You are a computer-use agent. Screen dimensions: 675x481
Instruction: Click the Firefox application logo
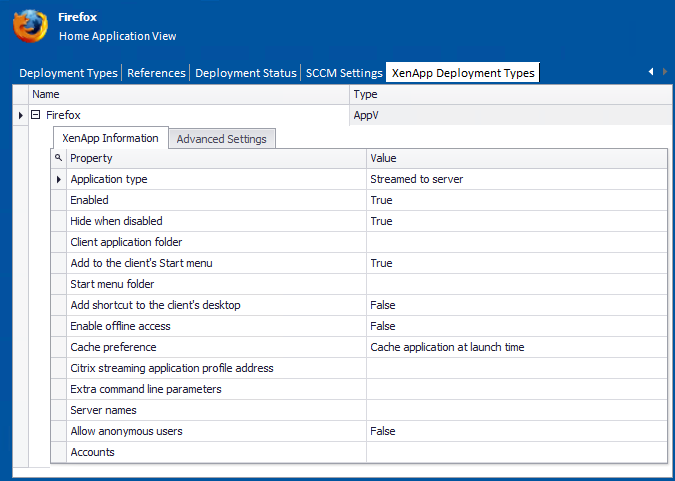pos(30,27)
